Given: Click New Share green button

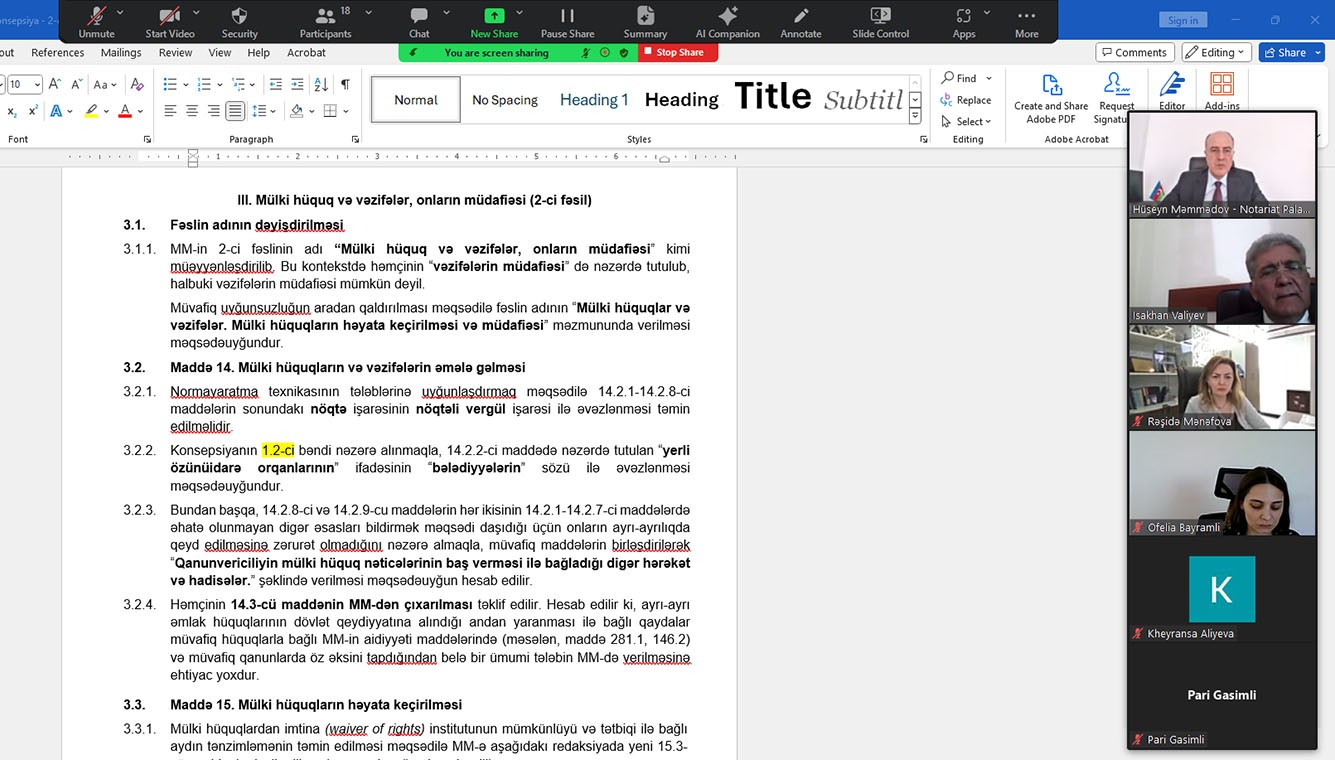Looking at the screenshot, I should [494, 21].
